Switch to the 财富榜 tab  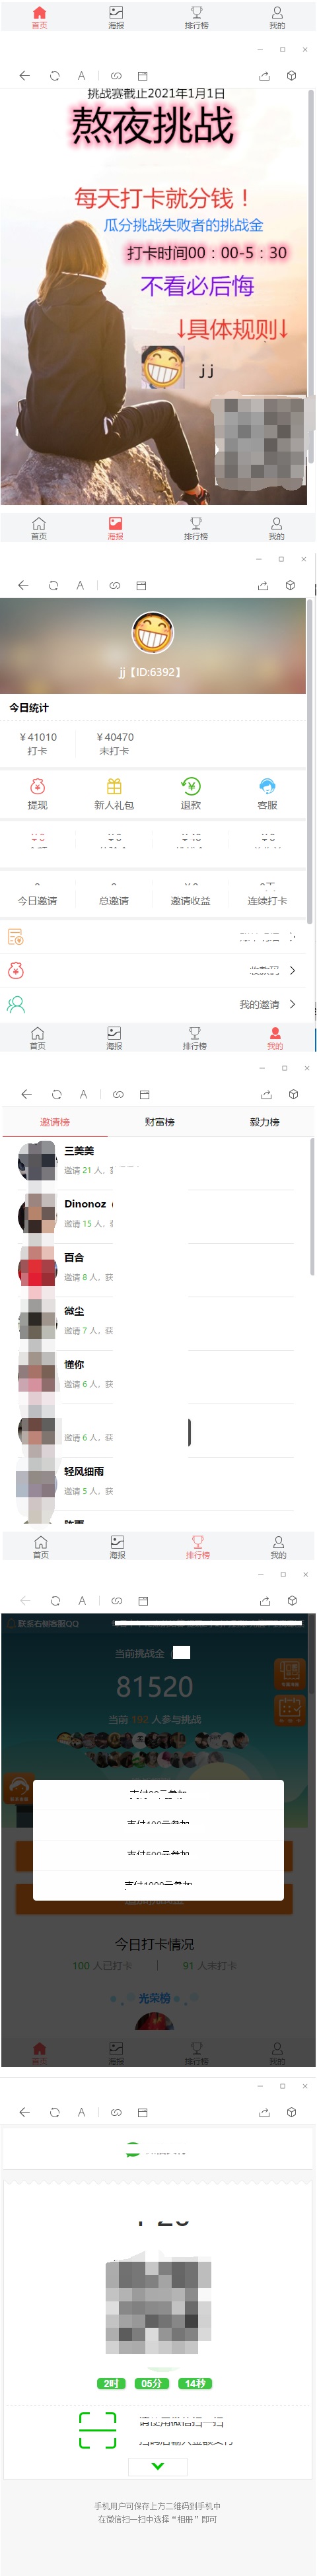160,1122
